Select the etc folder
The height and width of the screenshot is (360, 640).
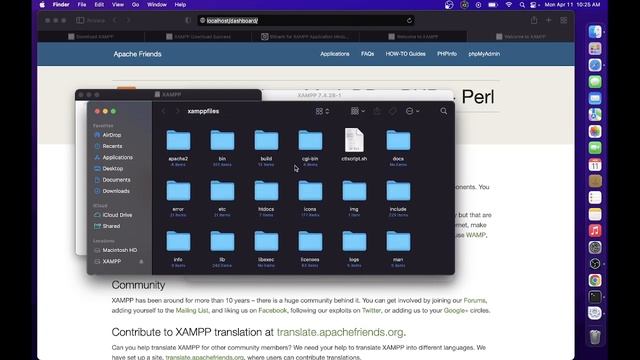click(x=222, y=191)
